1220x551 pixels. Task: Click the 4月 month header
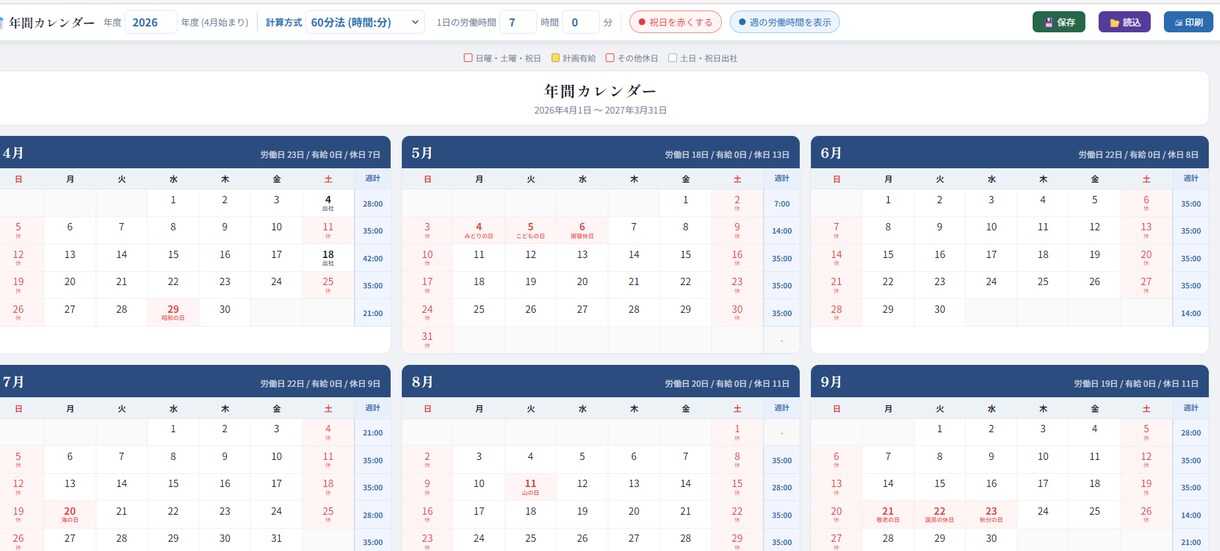coord(13,153)
